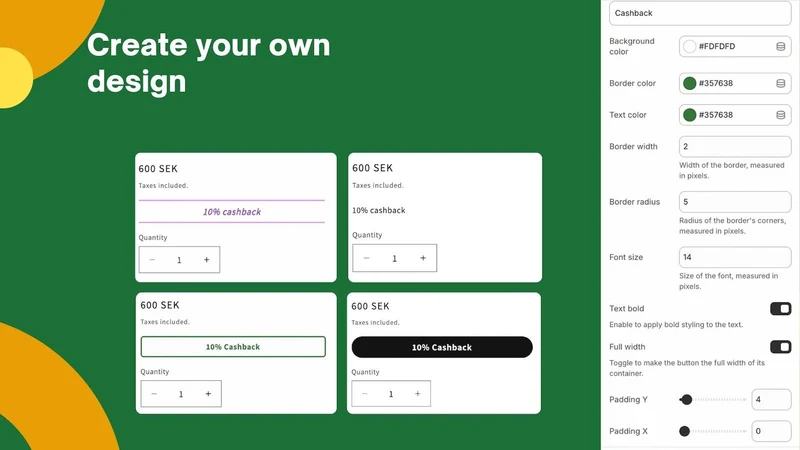The width and height of the screenshot is (800, 450).
Task: Click minus in plain 10% cashback card
Action: (x=366, y=258)
